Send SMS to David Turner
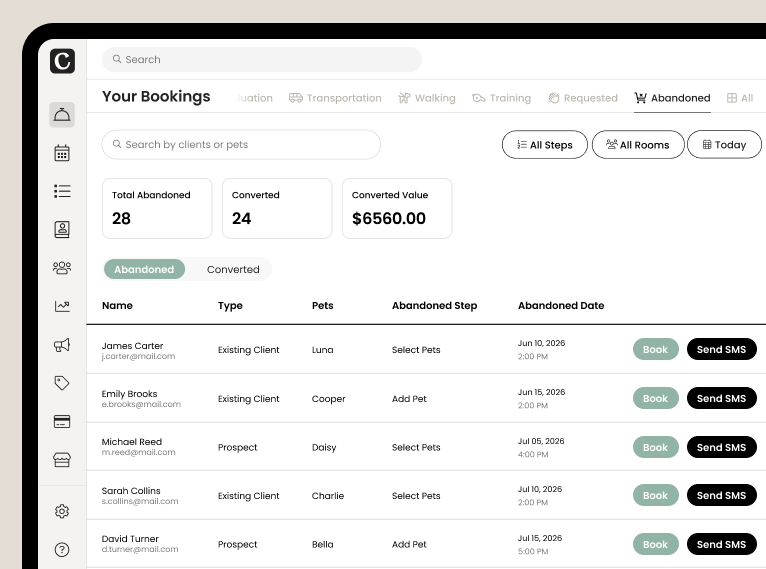 point(722,544)
